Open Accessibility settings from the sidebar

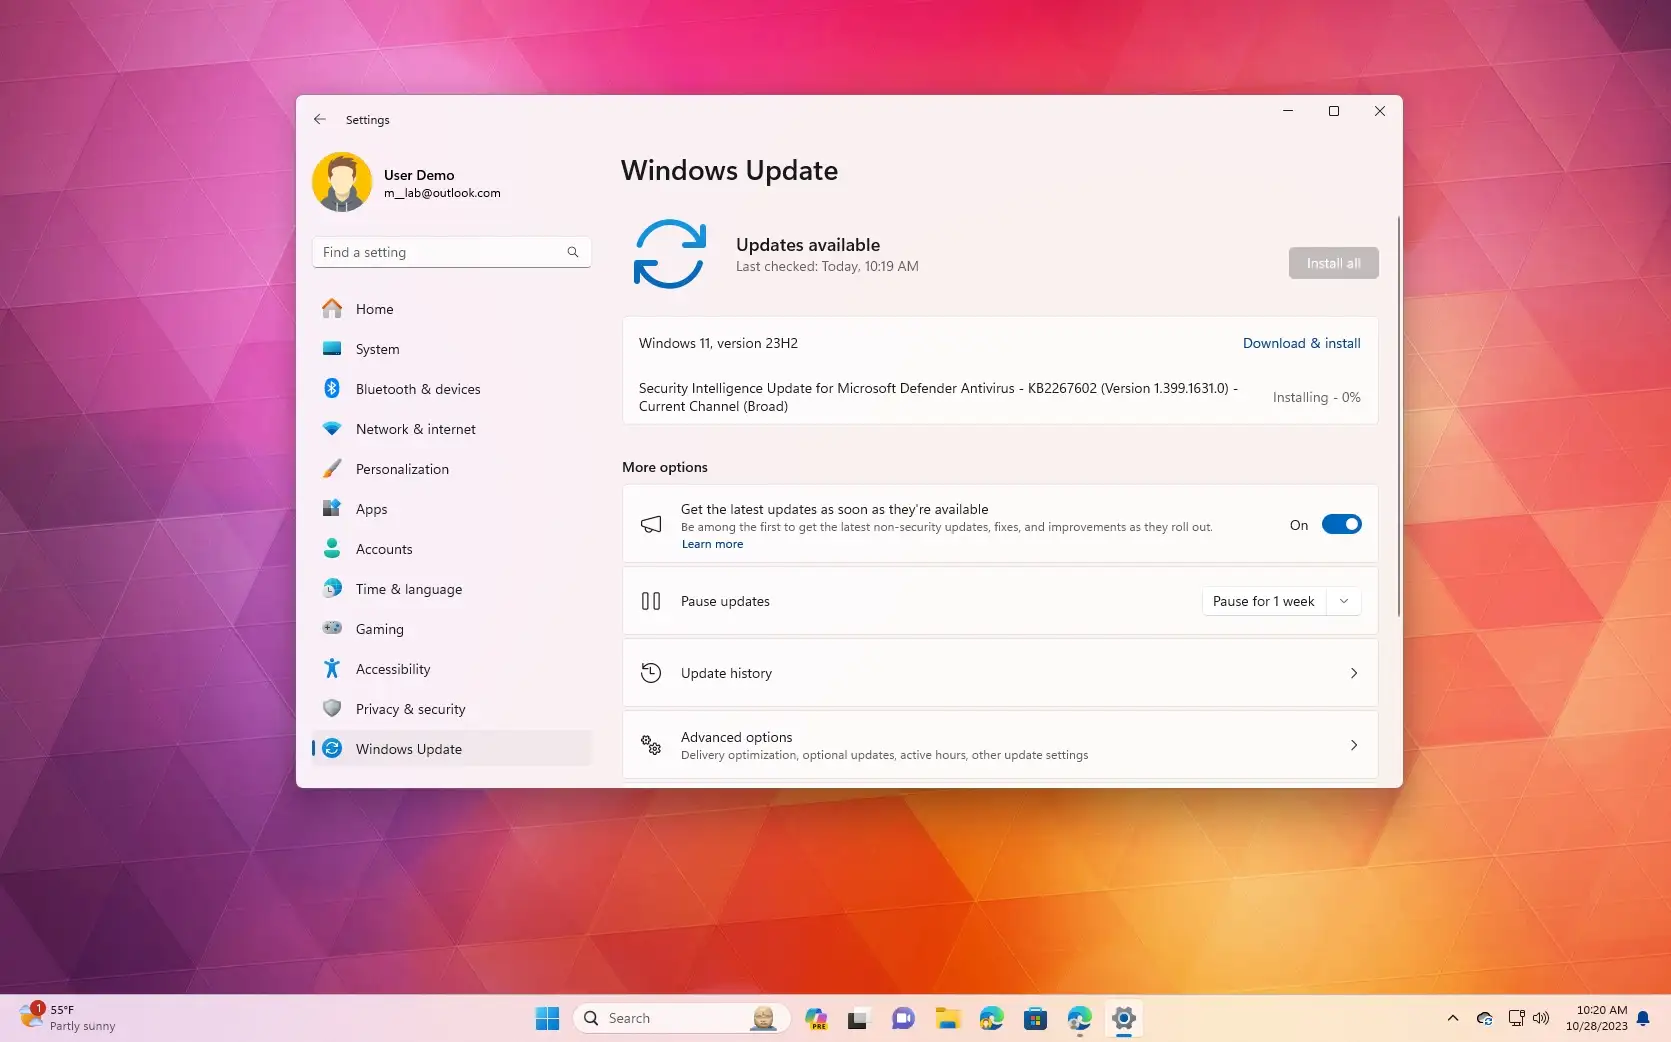[x=392, y=668]
